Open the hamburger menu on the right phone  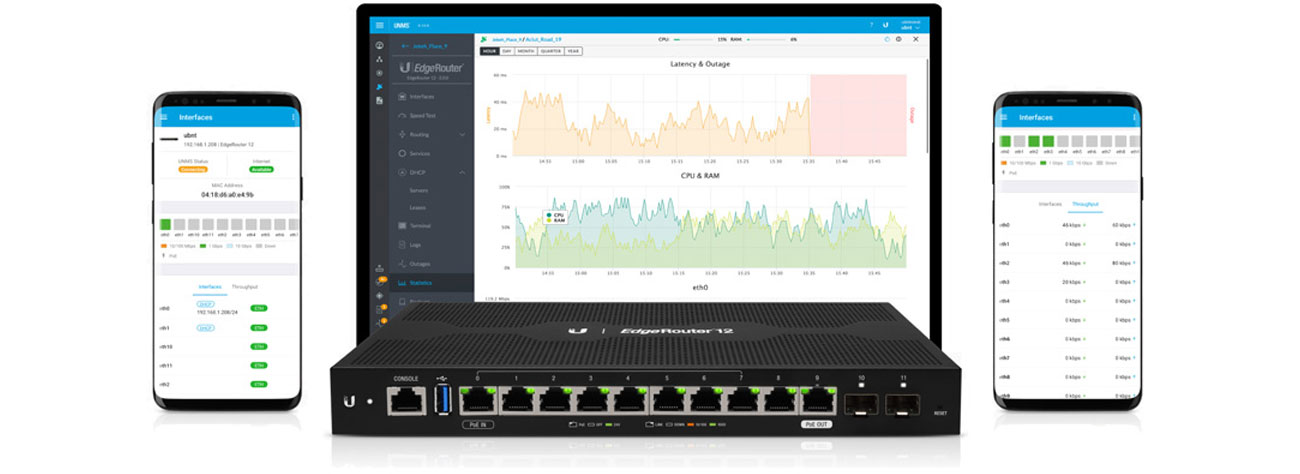pyautogui.click(x=1005, y=117)
